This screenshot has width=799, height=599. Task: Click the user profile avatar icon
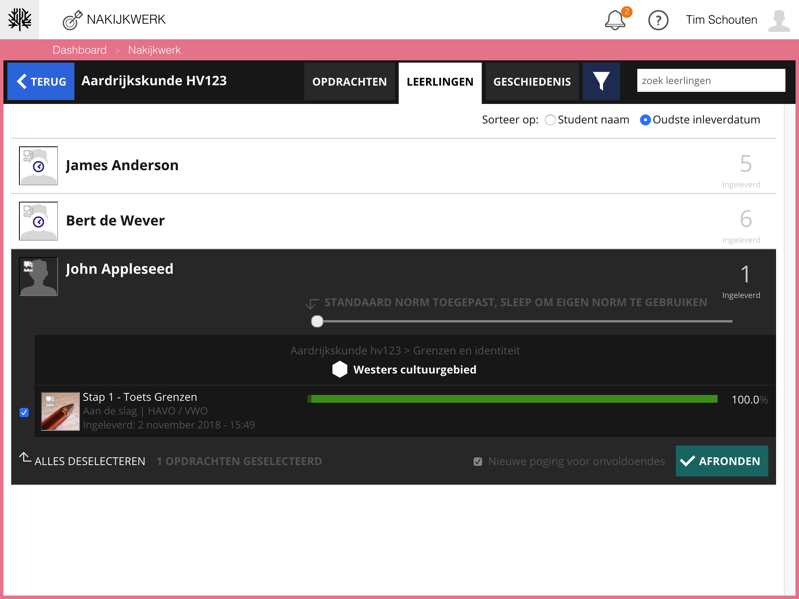point(779,20)
